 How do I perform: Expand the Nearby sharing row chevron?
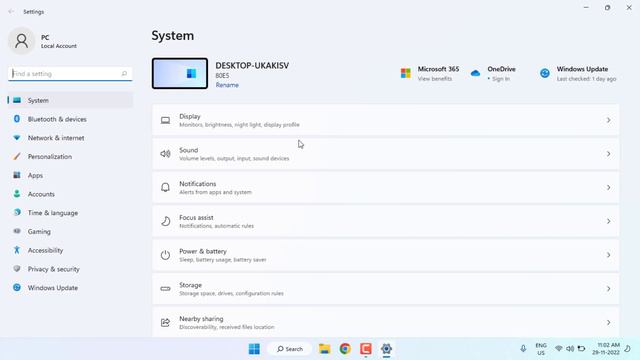pos(608,322)
